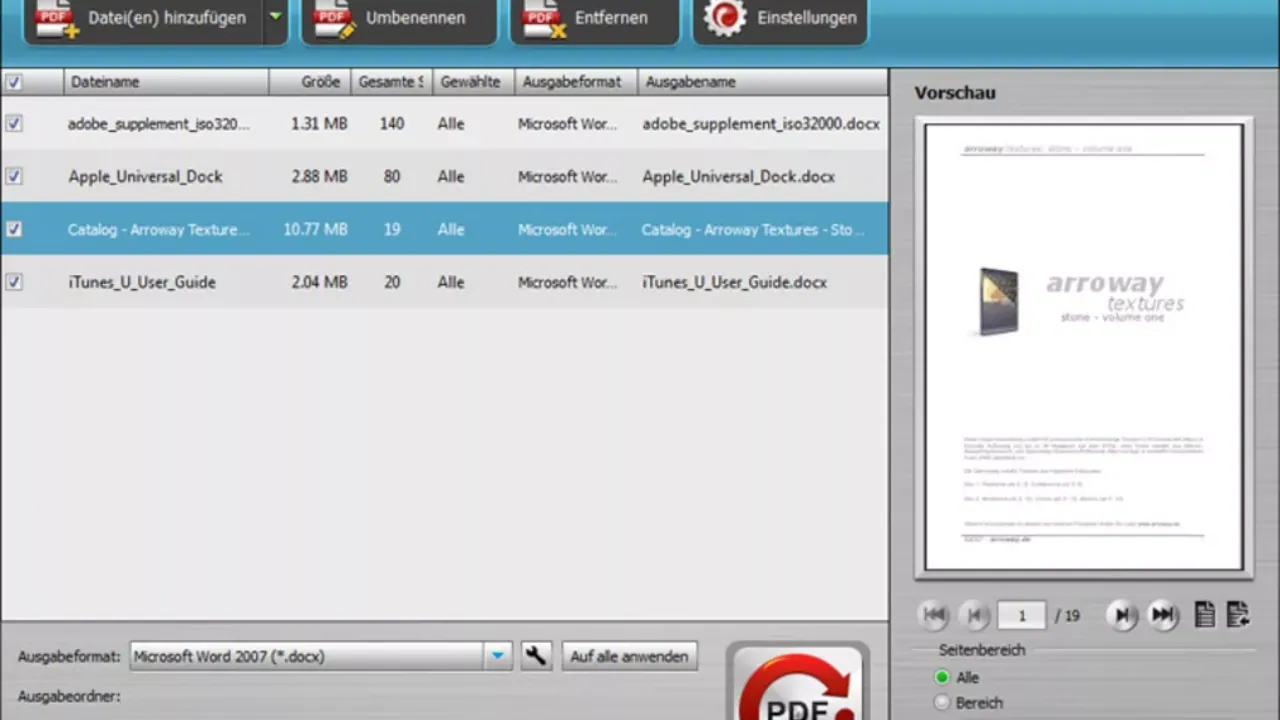1280x720 pixels.
Task: Open output format cell of Apple_Universal_Dock row
Action: click(x=568, y=177)
